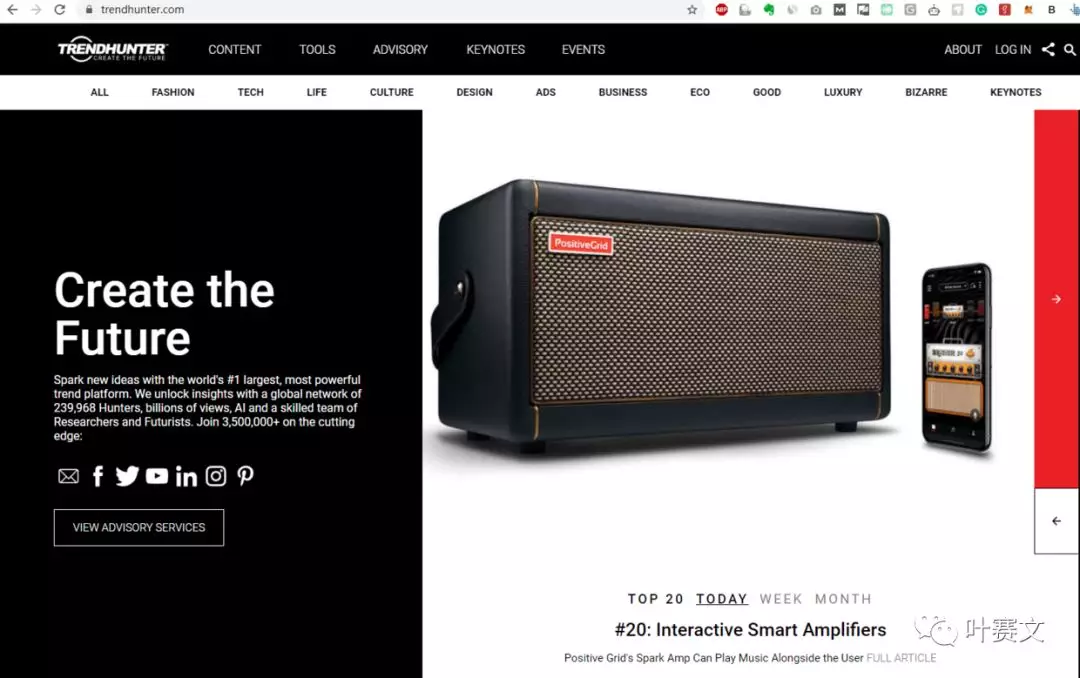Image resolution: width=1080 pixels, height=678 pixels.
Task: Go to next slide arrow
Action: (x=1056, y=299)
